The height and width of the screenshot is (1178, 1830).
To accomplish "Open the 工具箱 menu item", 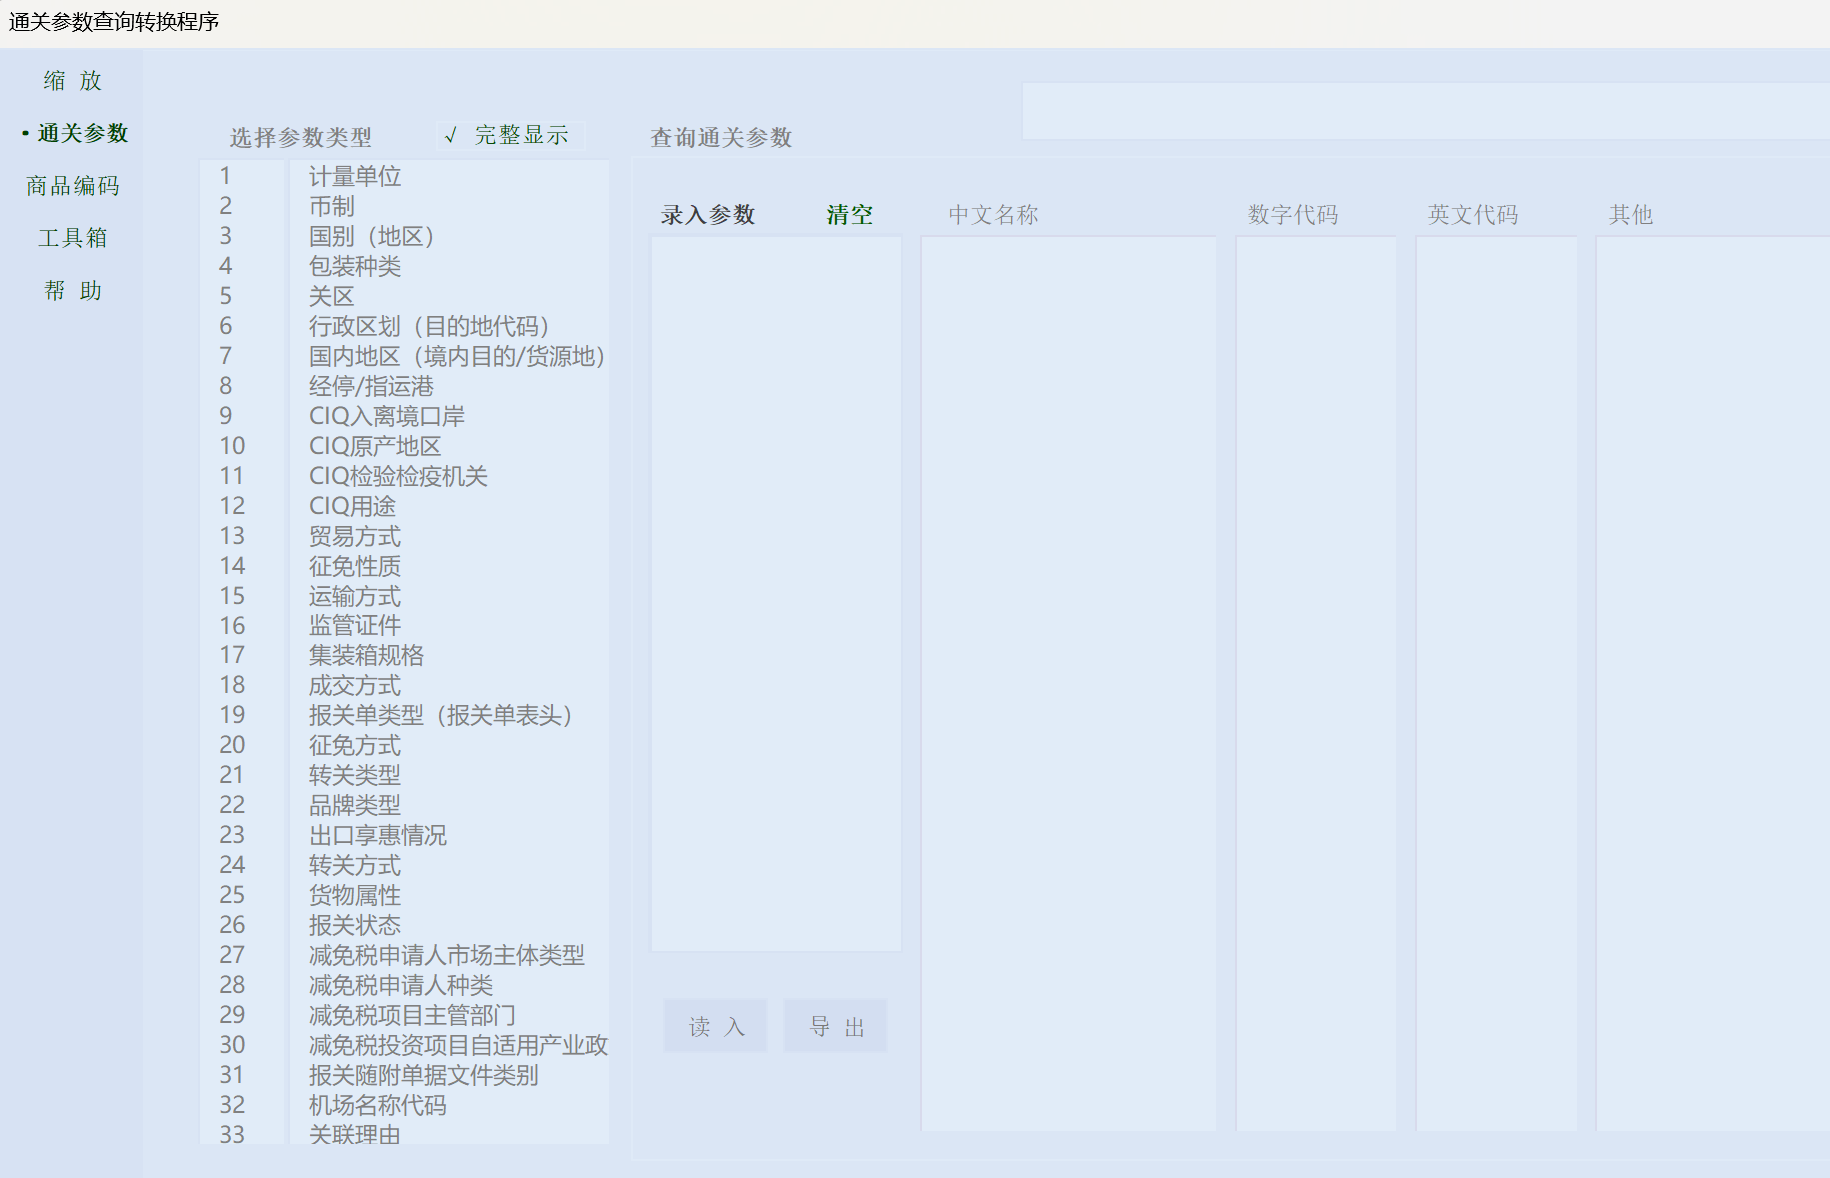I will [72, 238].
